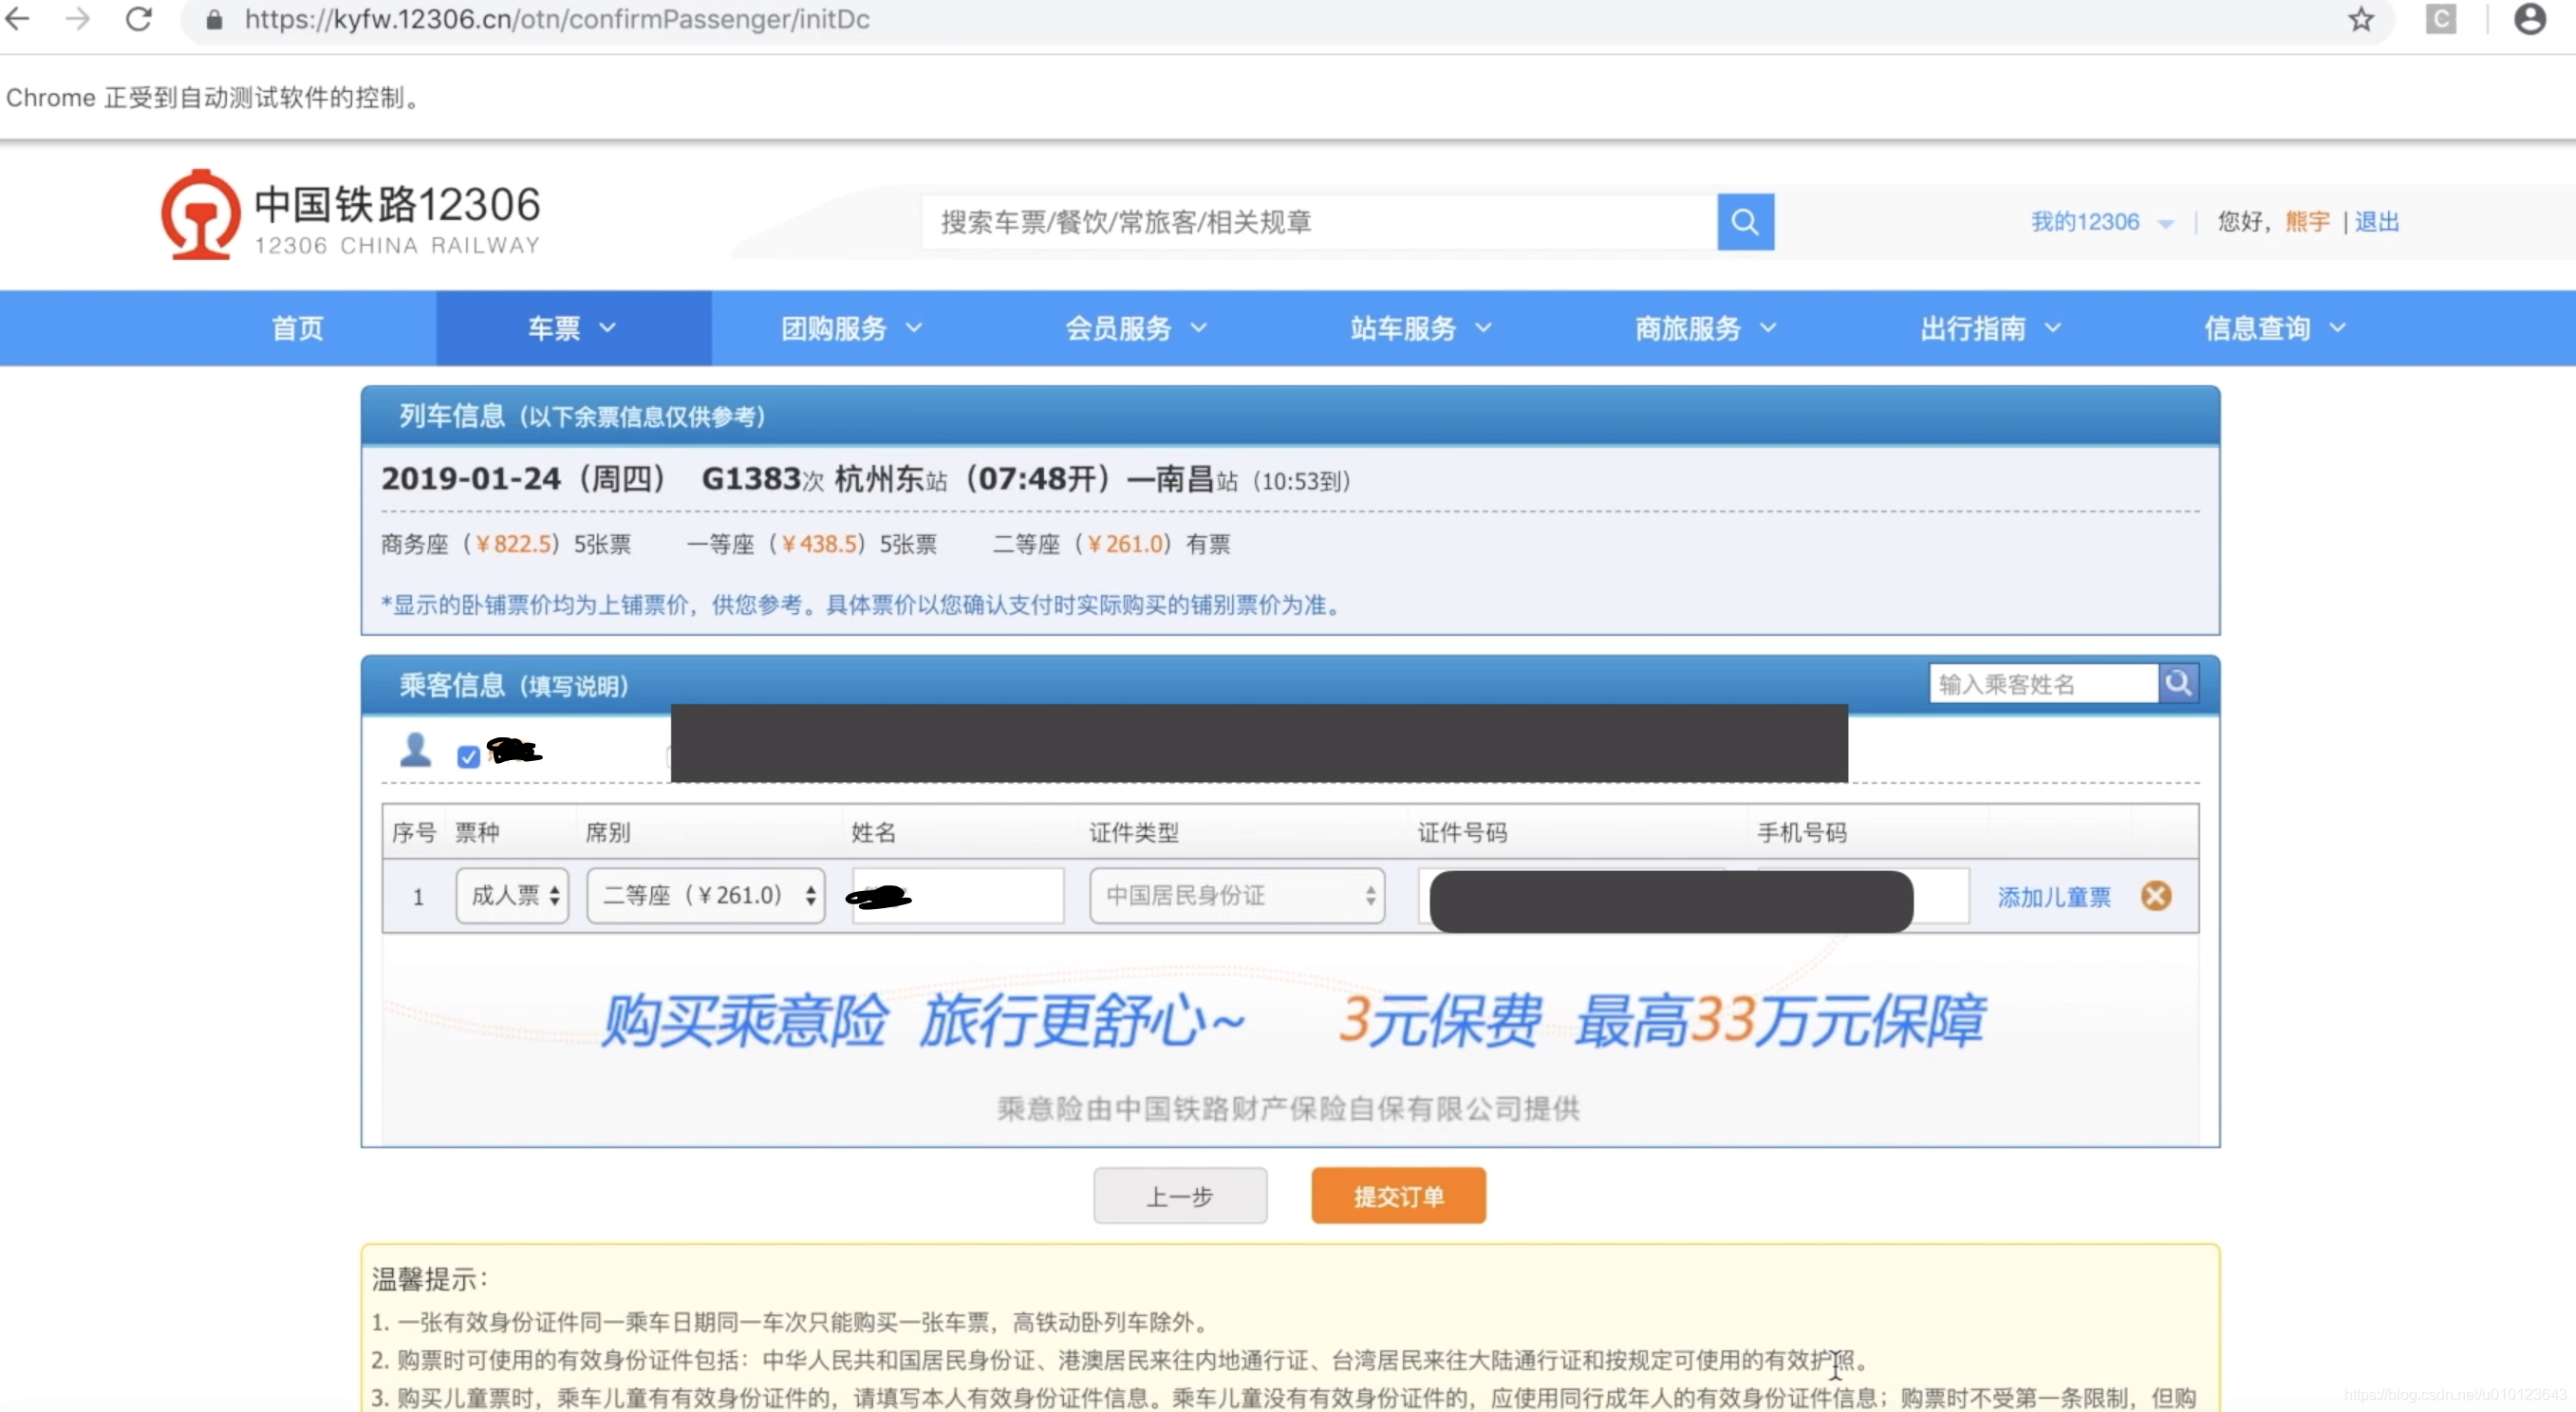Click the 添加儿童票 add child ticket link

2054,897
